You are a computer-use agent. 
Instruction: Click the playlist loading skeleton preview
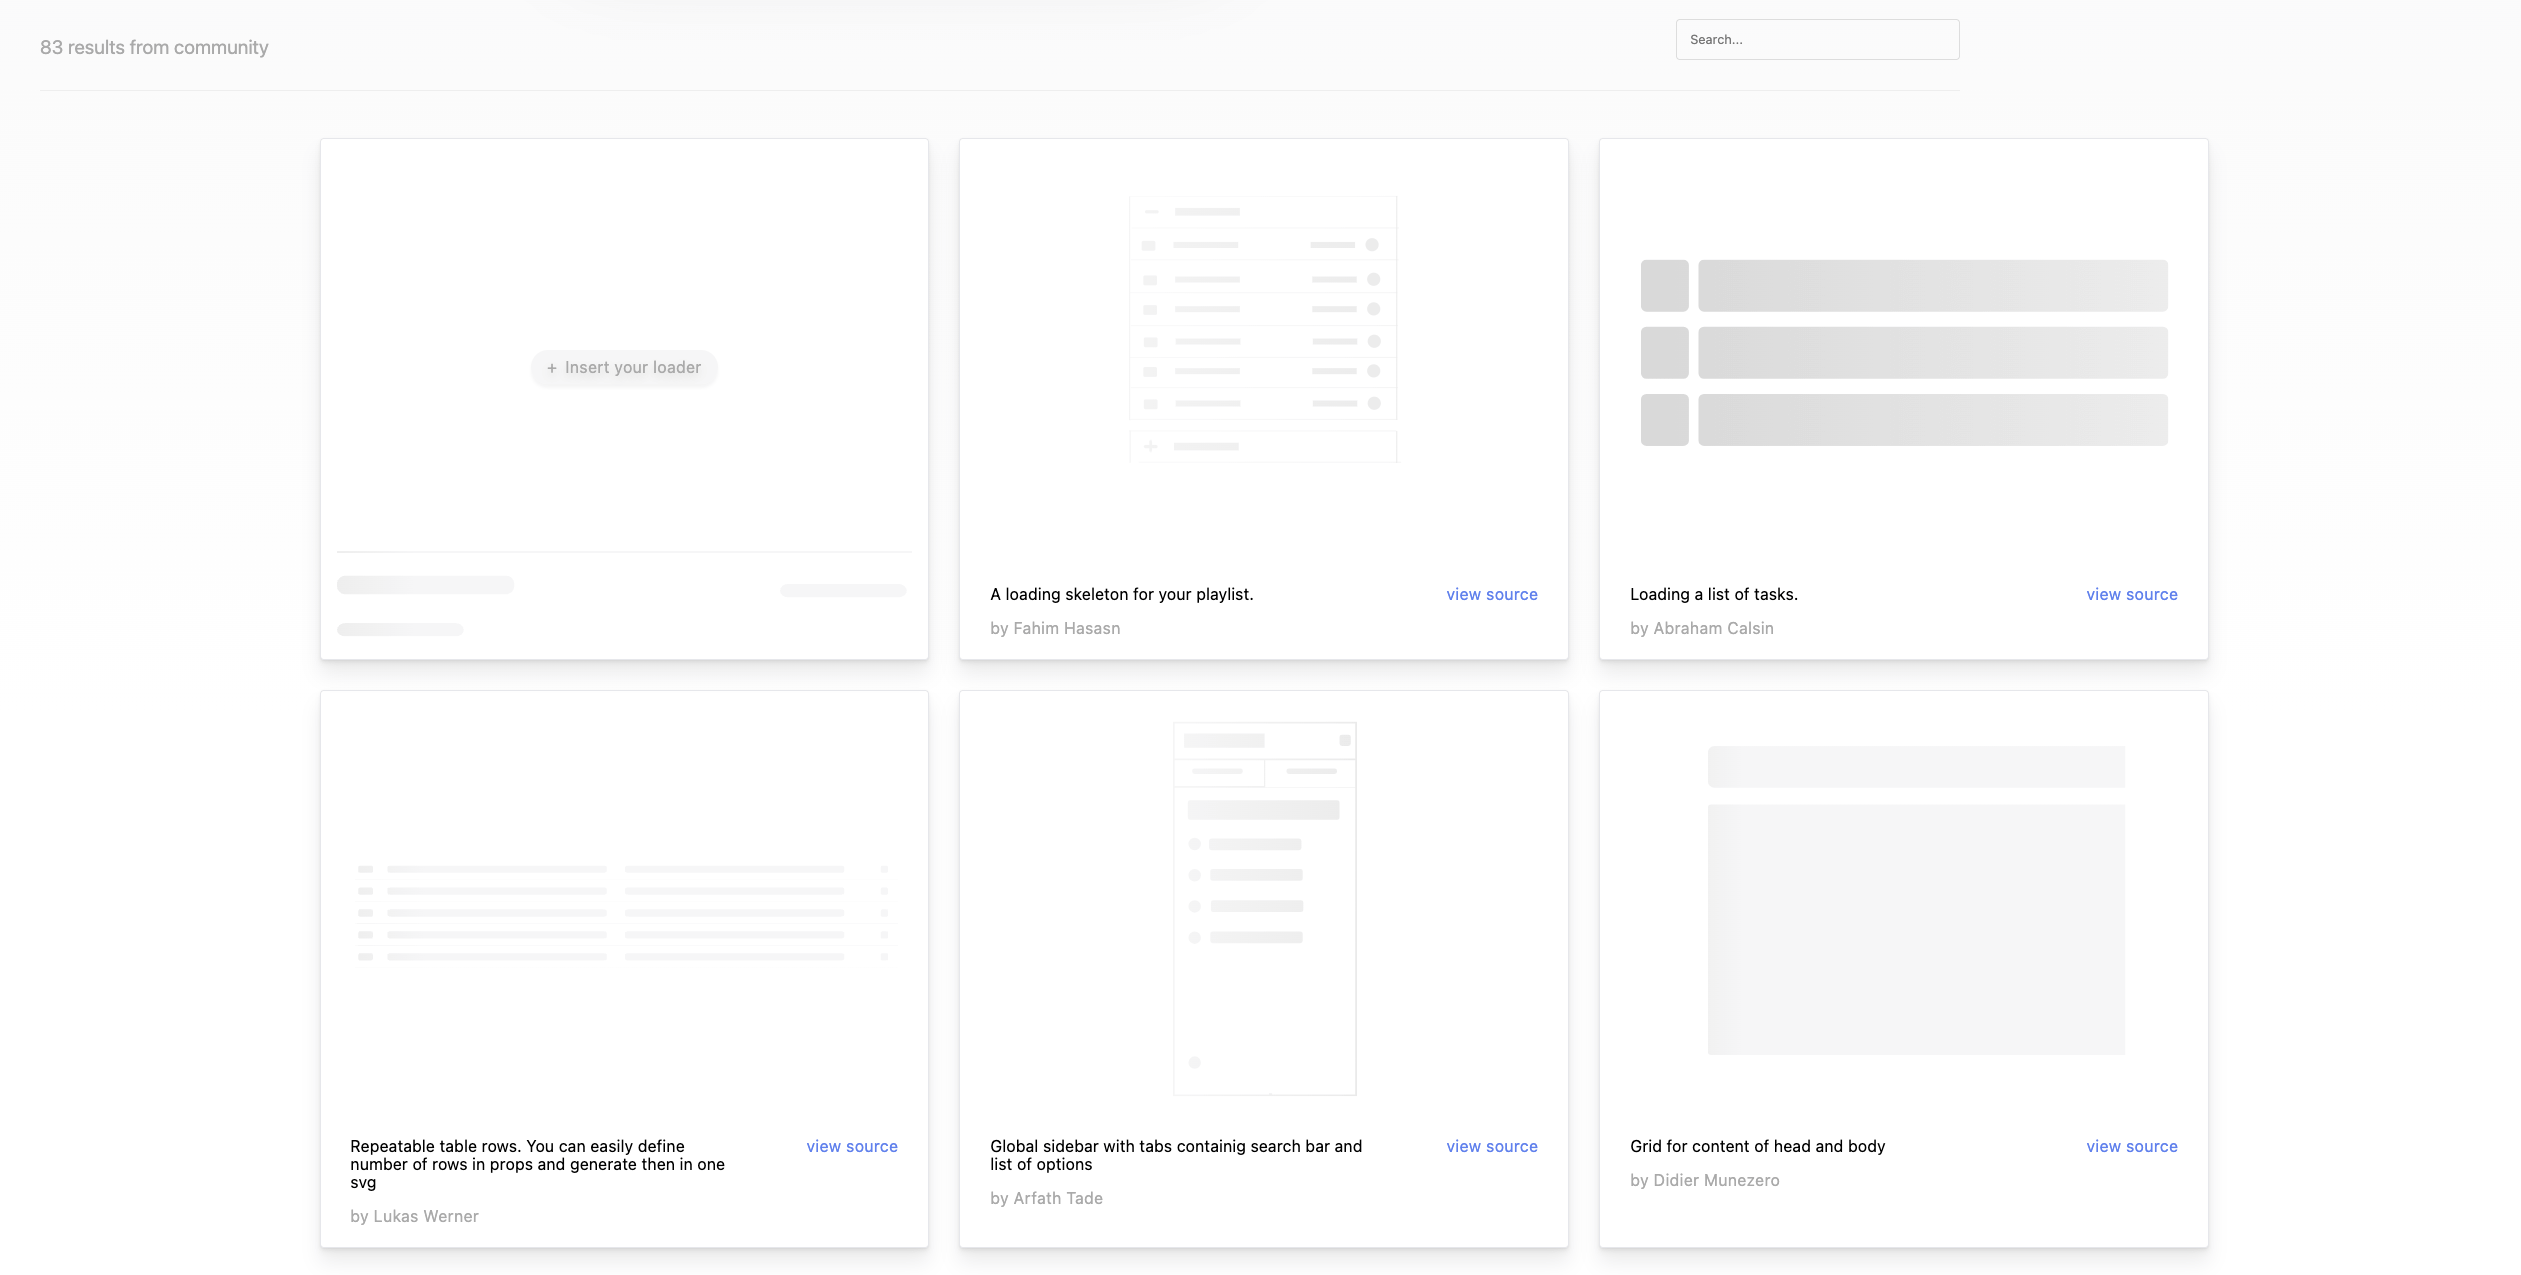pos(1263,329)
